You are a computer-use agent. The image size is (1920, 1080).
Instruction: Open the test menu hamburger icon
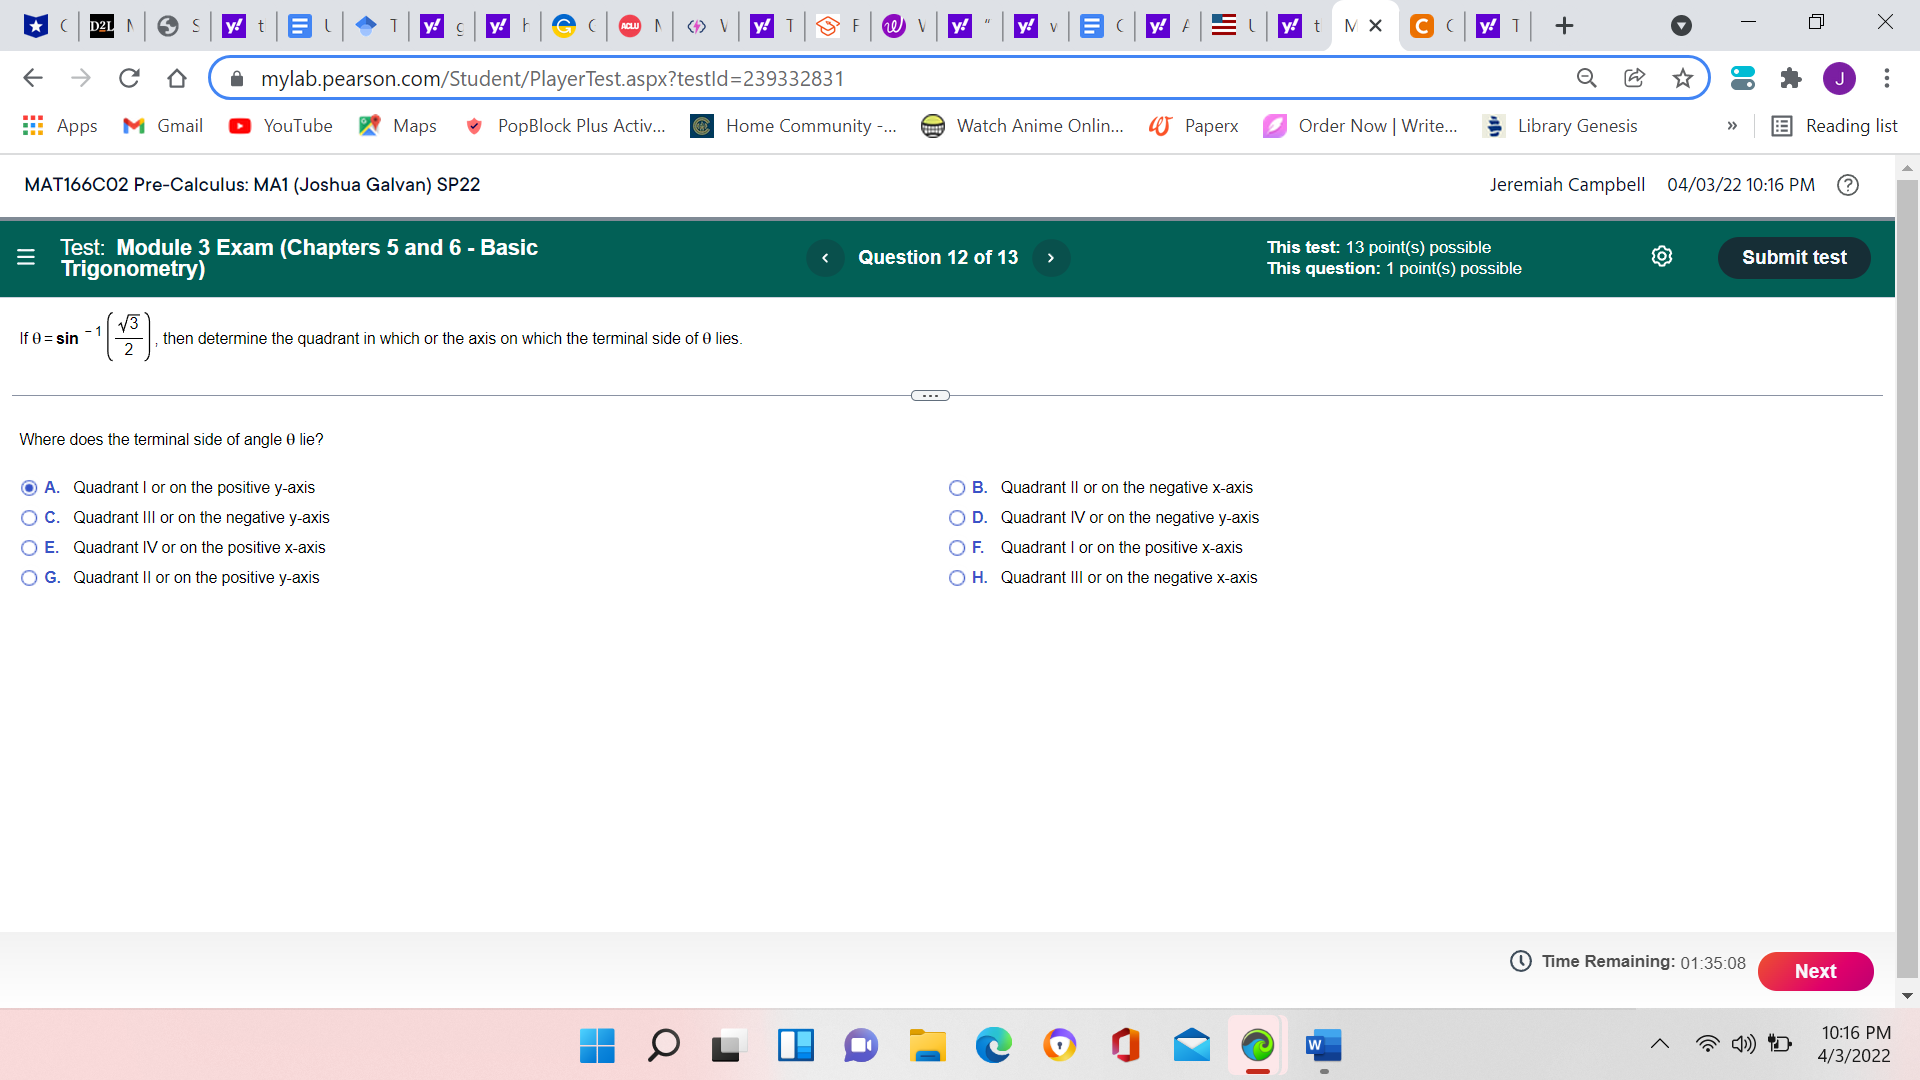click(x=25, y=257)
